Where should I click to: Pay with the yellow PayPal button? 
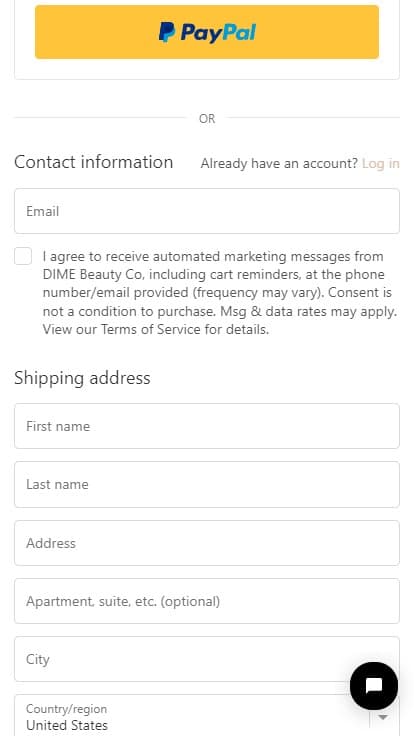[207, 32]
